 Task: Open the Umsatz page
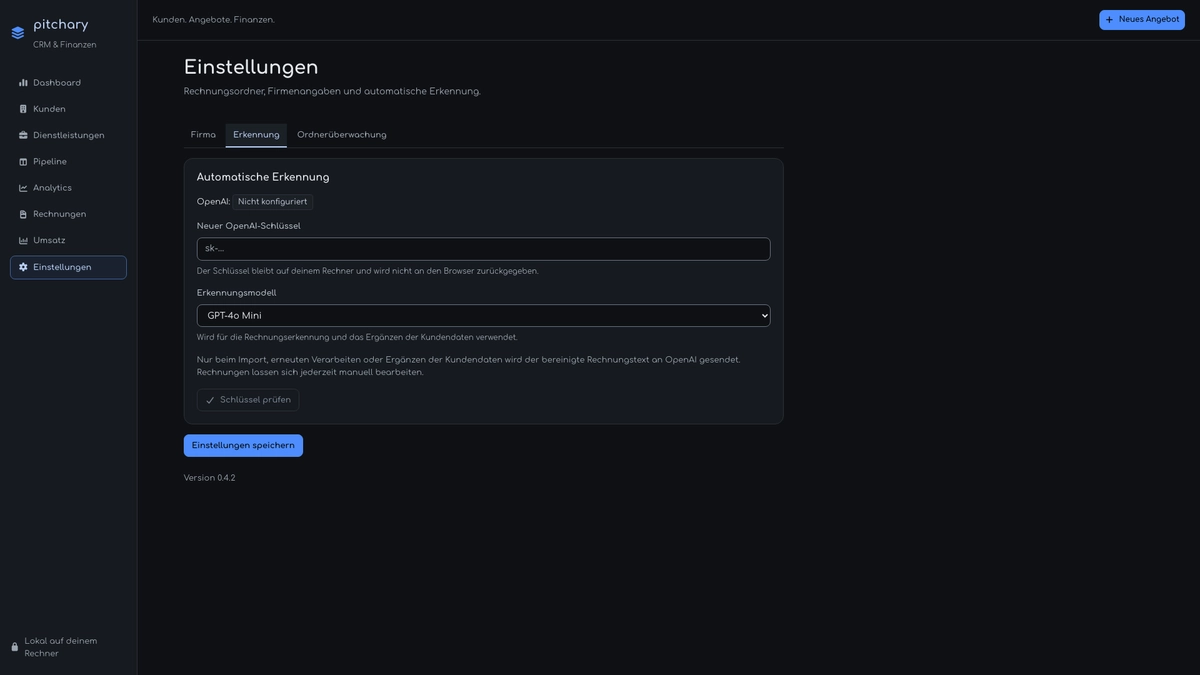coord(68,241)
